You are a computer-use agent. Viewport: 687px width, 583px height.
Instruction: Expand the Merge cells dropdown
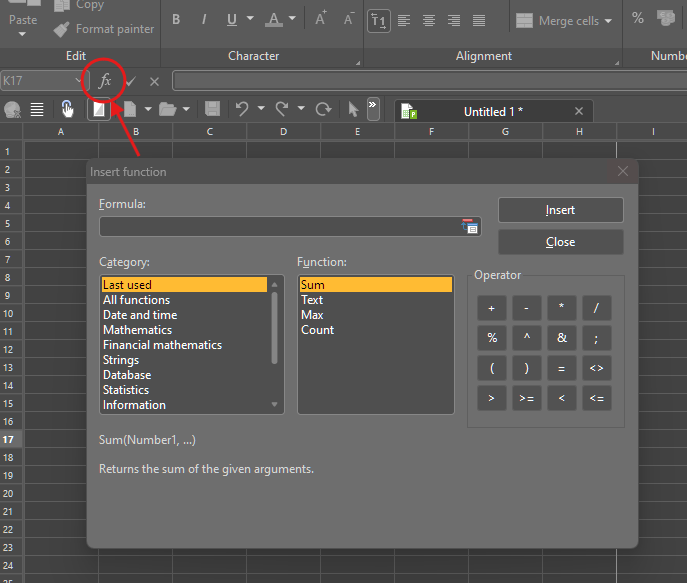[608, 21]
